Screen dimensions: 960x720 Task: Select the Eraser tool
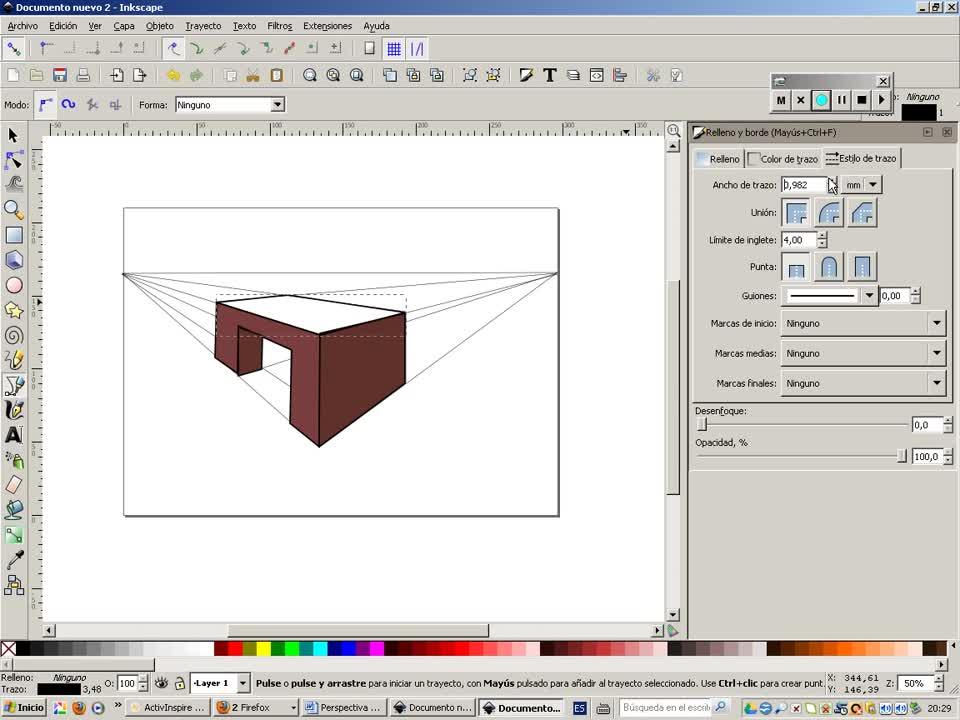pos(14,485)
